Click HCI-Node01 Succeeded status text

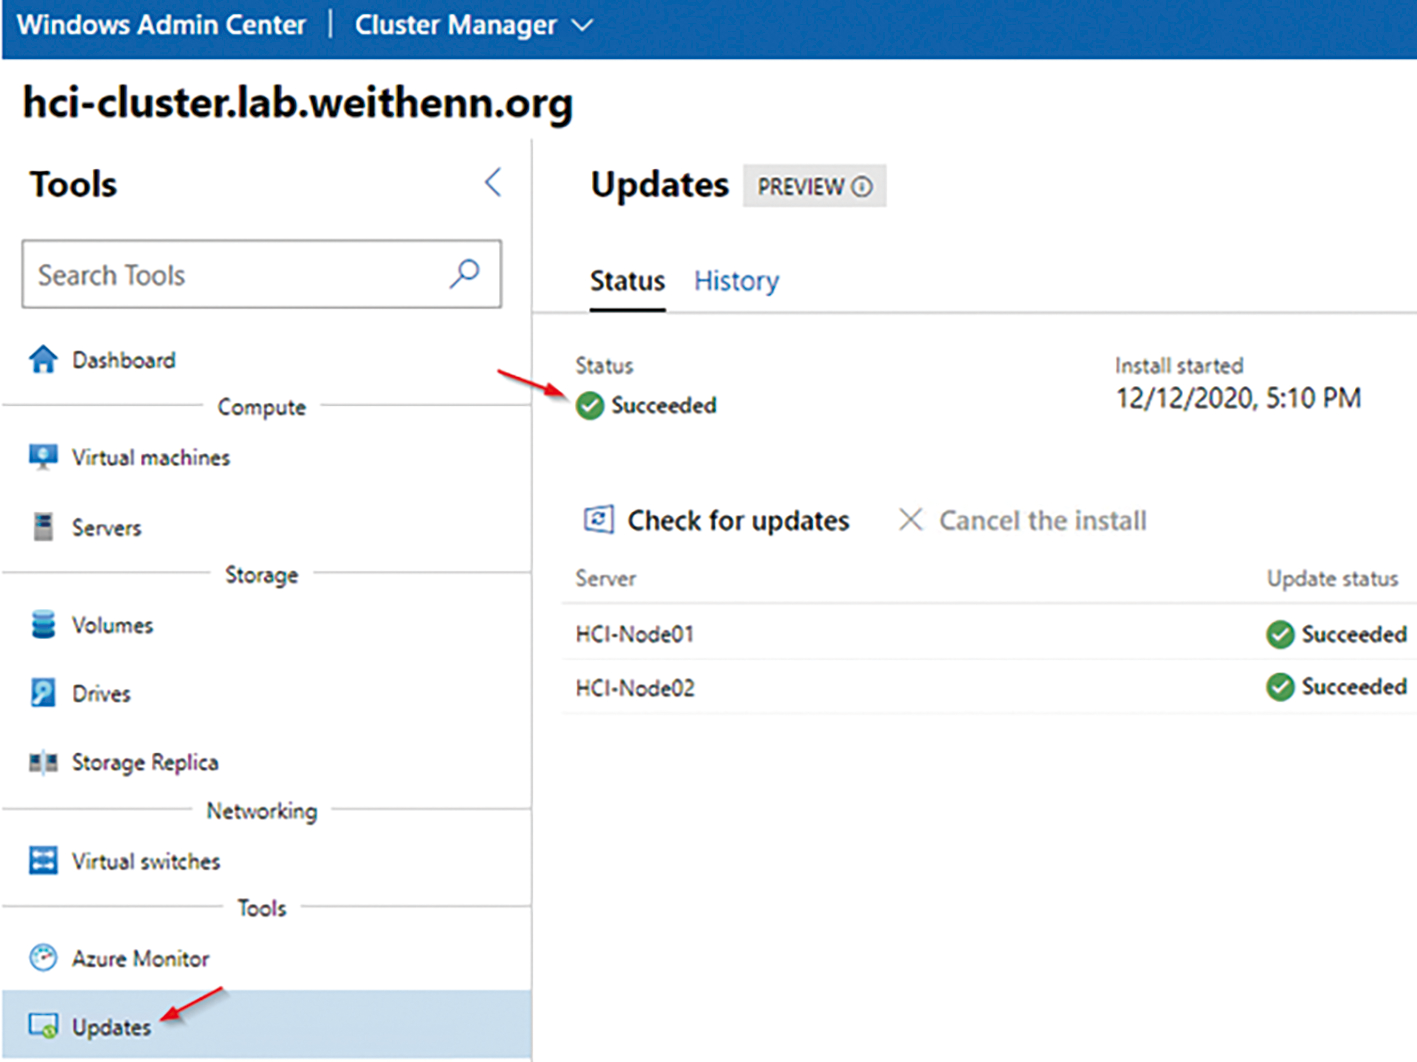coord(1354,634)
